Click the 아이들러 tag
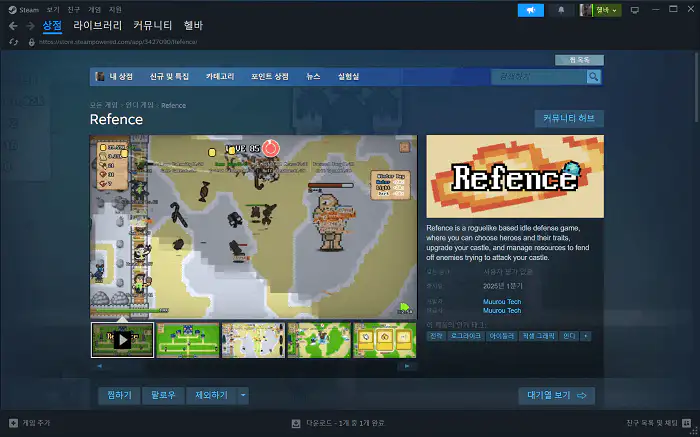Screen dimensions: 700x437 [502, 336]
